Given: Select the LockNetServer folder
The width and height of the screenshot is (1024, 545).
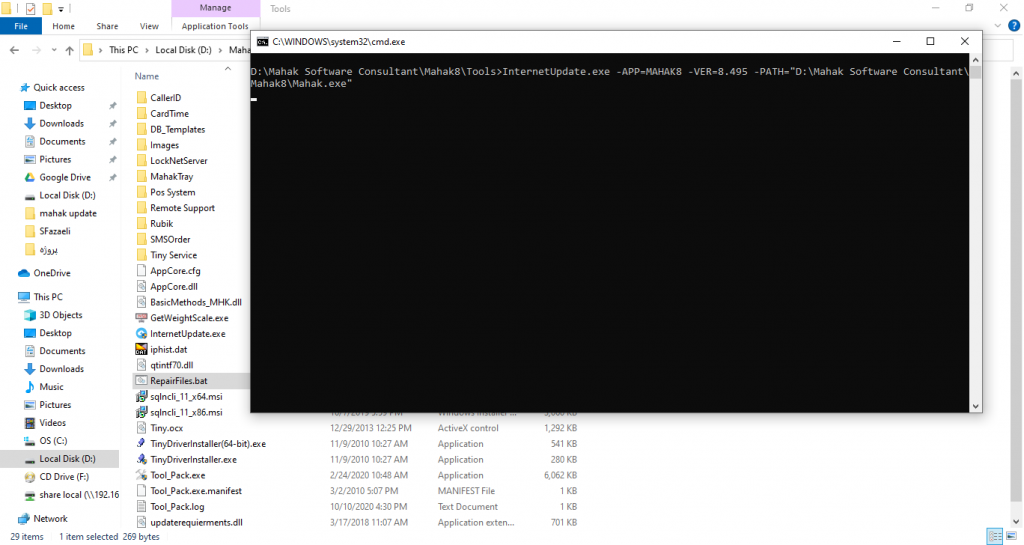Looking at the screenshot, I should (178, 161).
